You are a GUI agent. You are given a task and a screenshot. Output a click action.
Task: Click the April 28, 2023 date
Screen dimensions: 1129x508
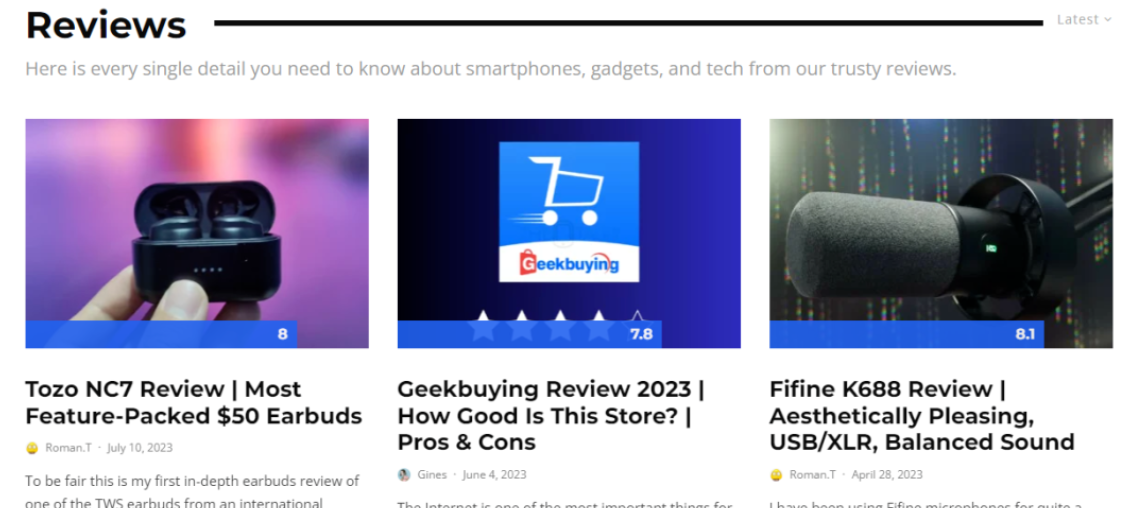pyautogui.click(x=887, y=475)
